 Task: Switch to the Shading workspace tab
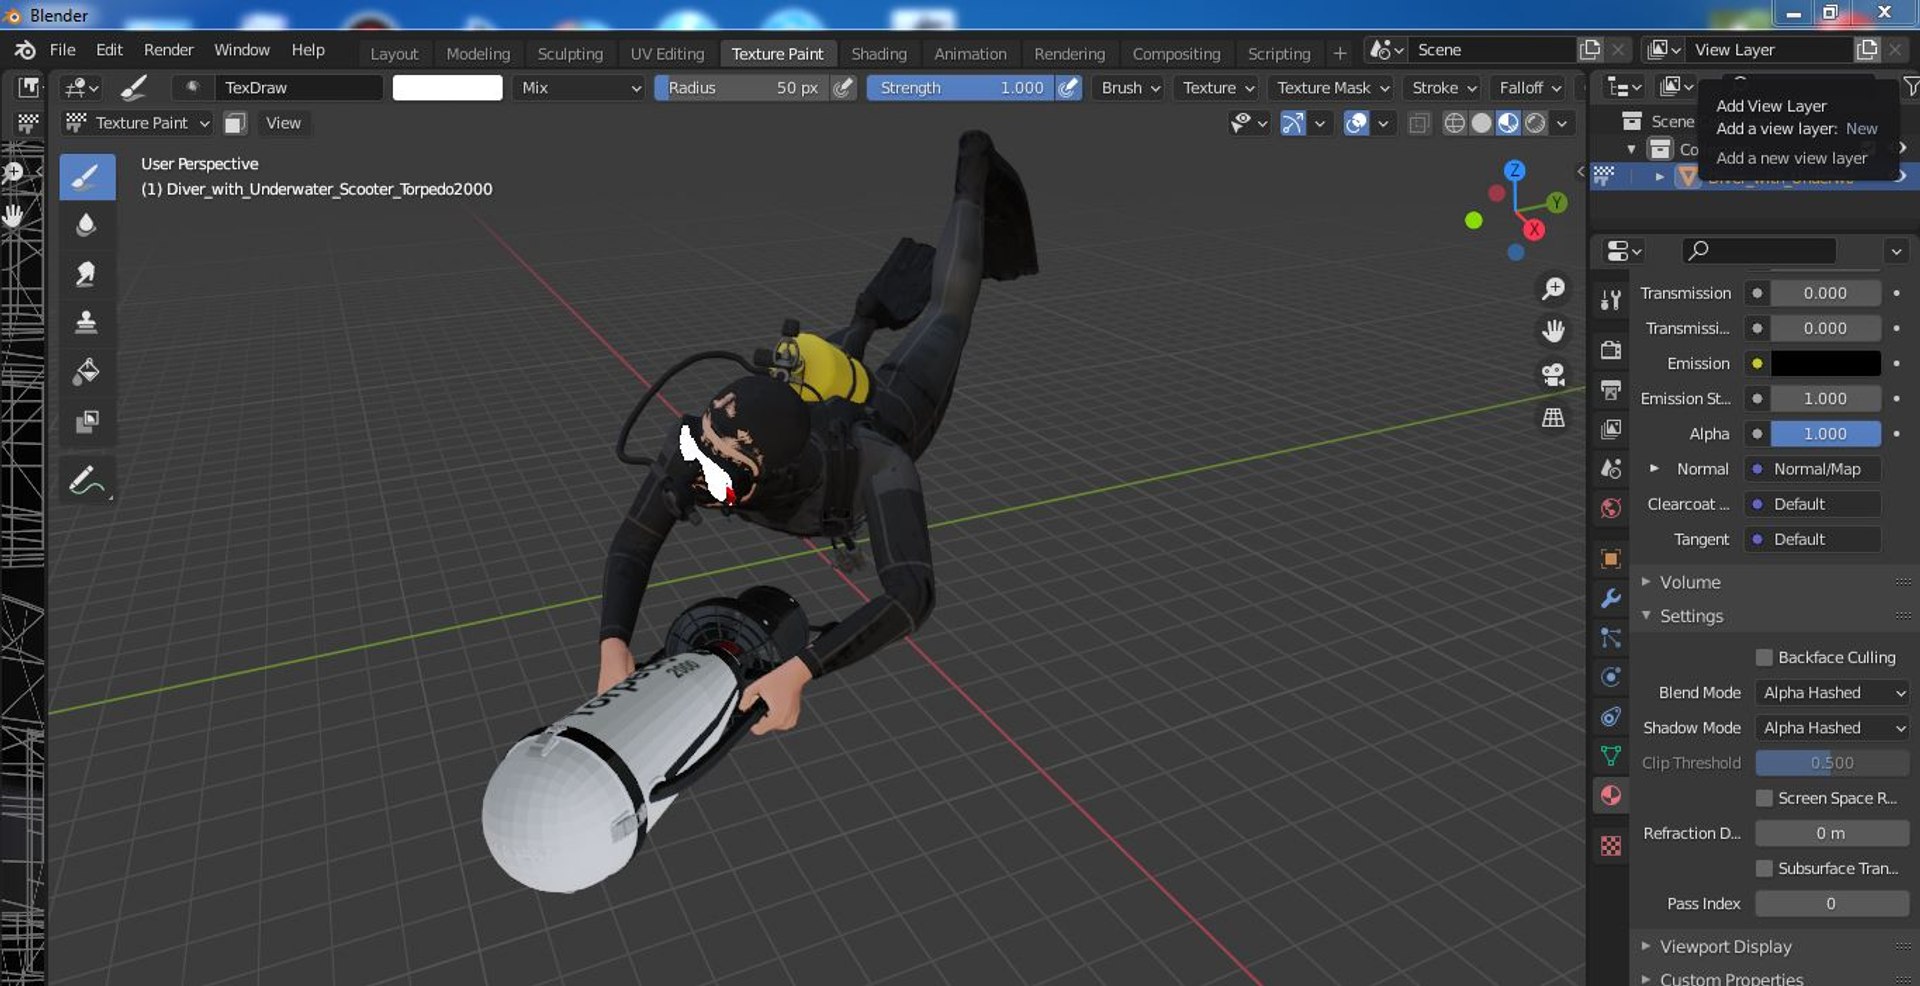pos(879,54)
